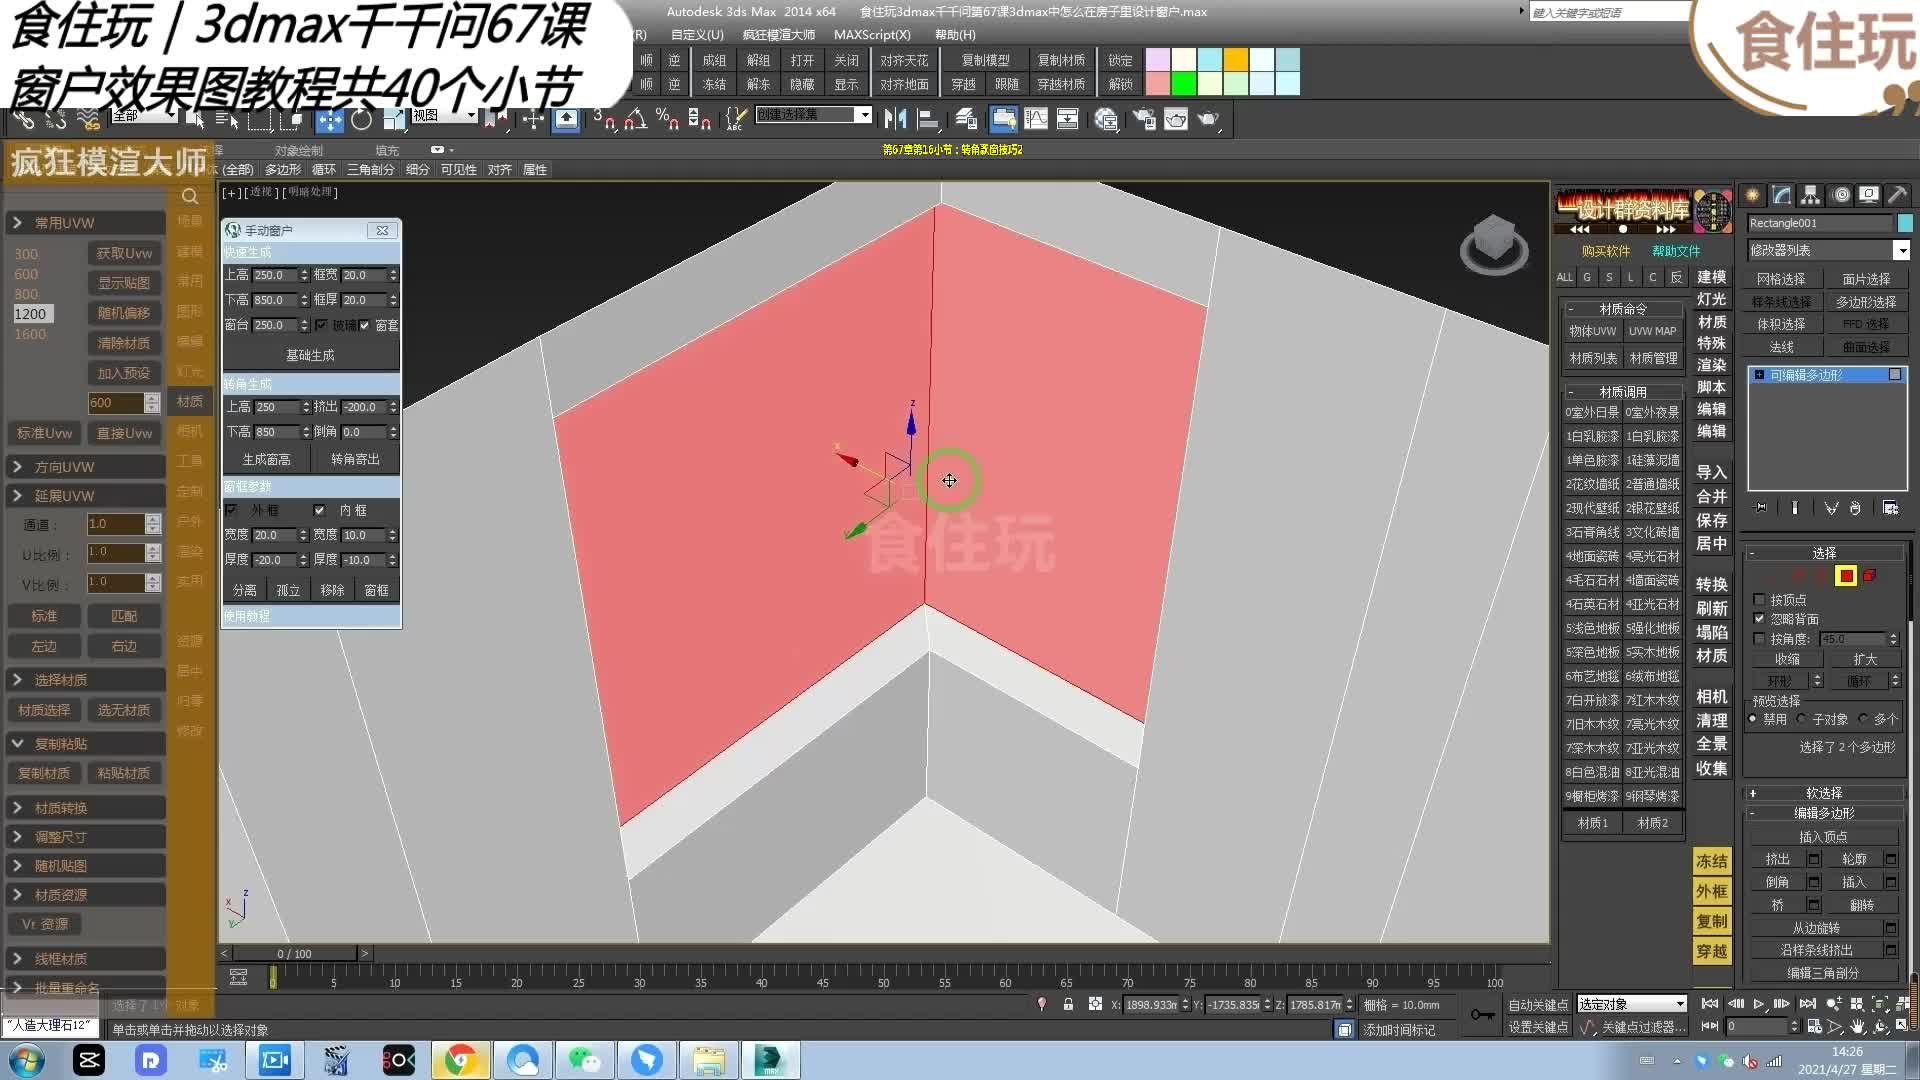
Task: Click Play Animation button
Action: click(1758, 1003)
